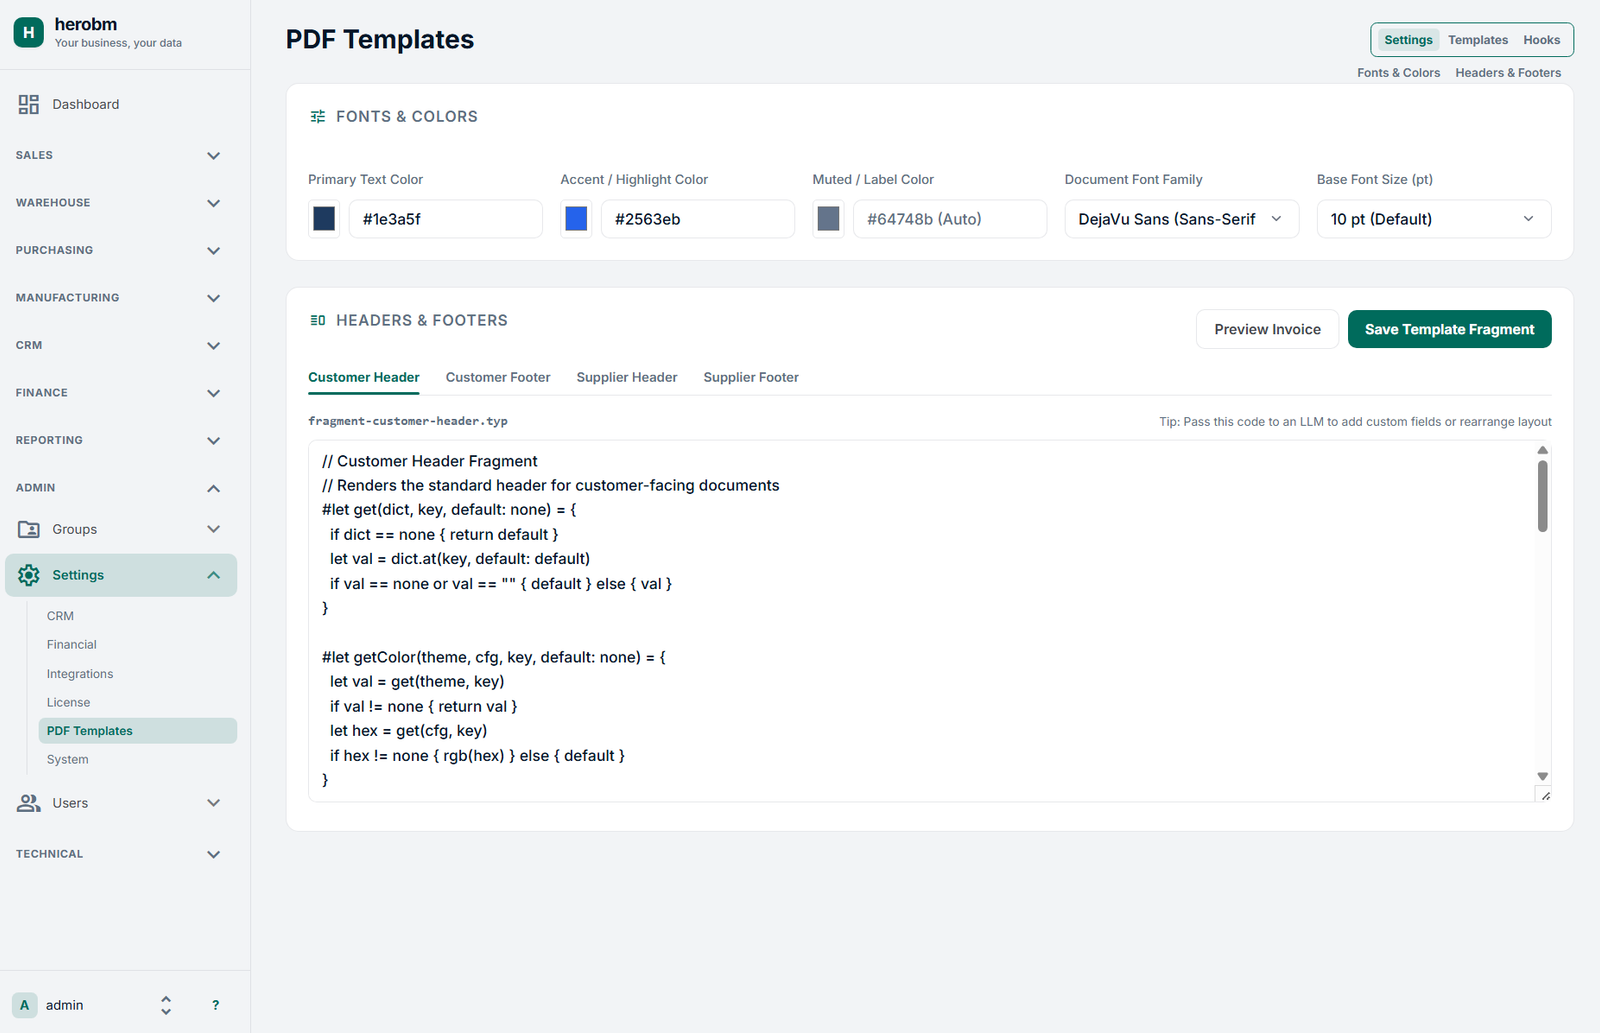Open Financial settings sub-item
Viewport: 1600px width, 1033px height.
[138, 645]
